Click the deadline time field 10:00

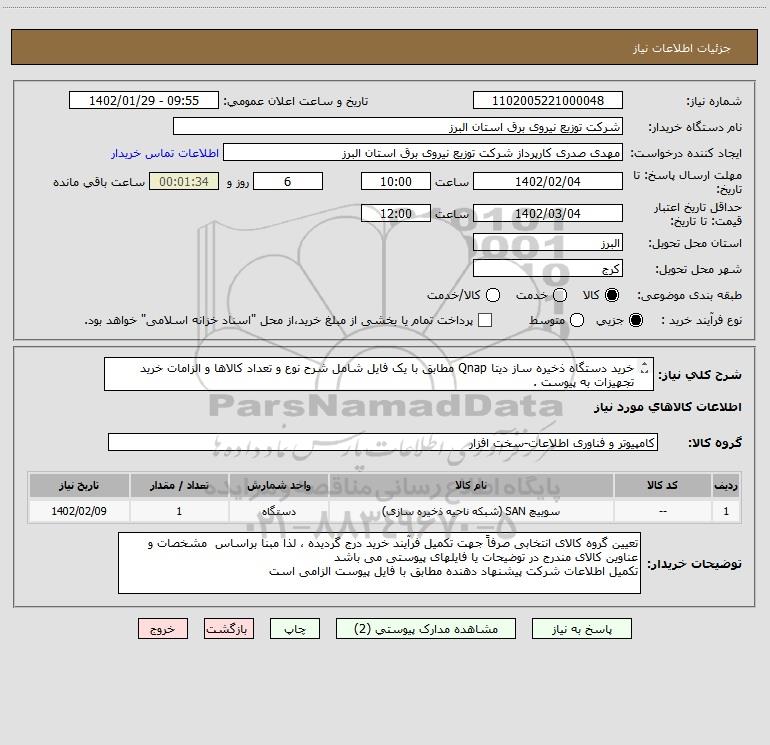coord(396,181)
